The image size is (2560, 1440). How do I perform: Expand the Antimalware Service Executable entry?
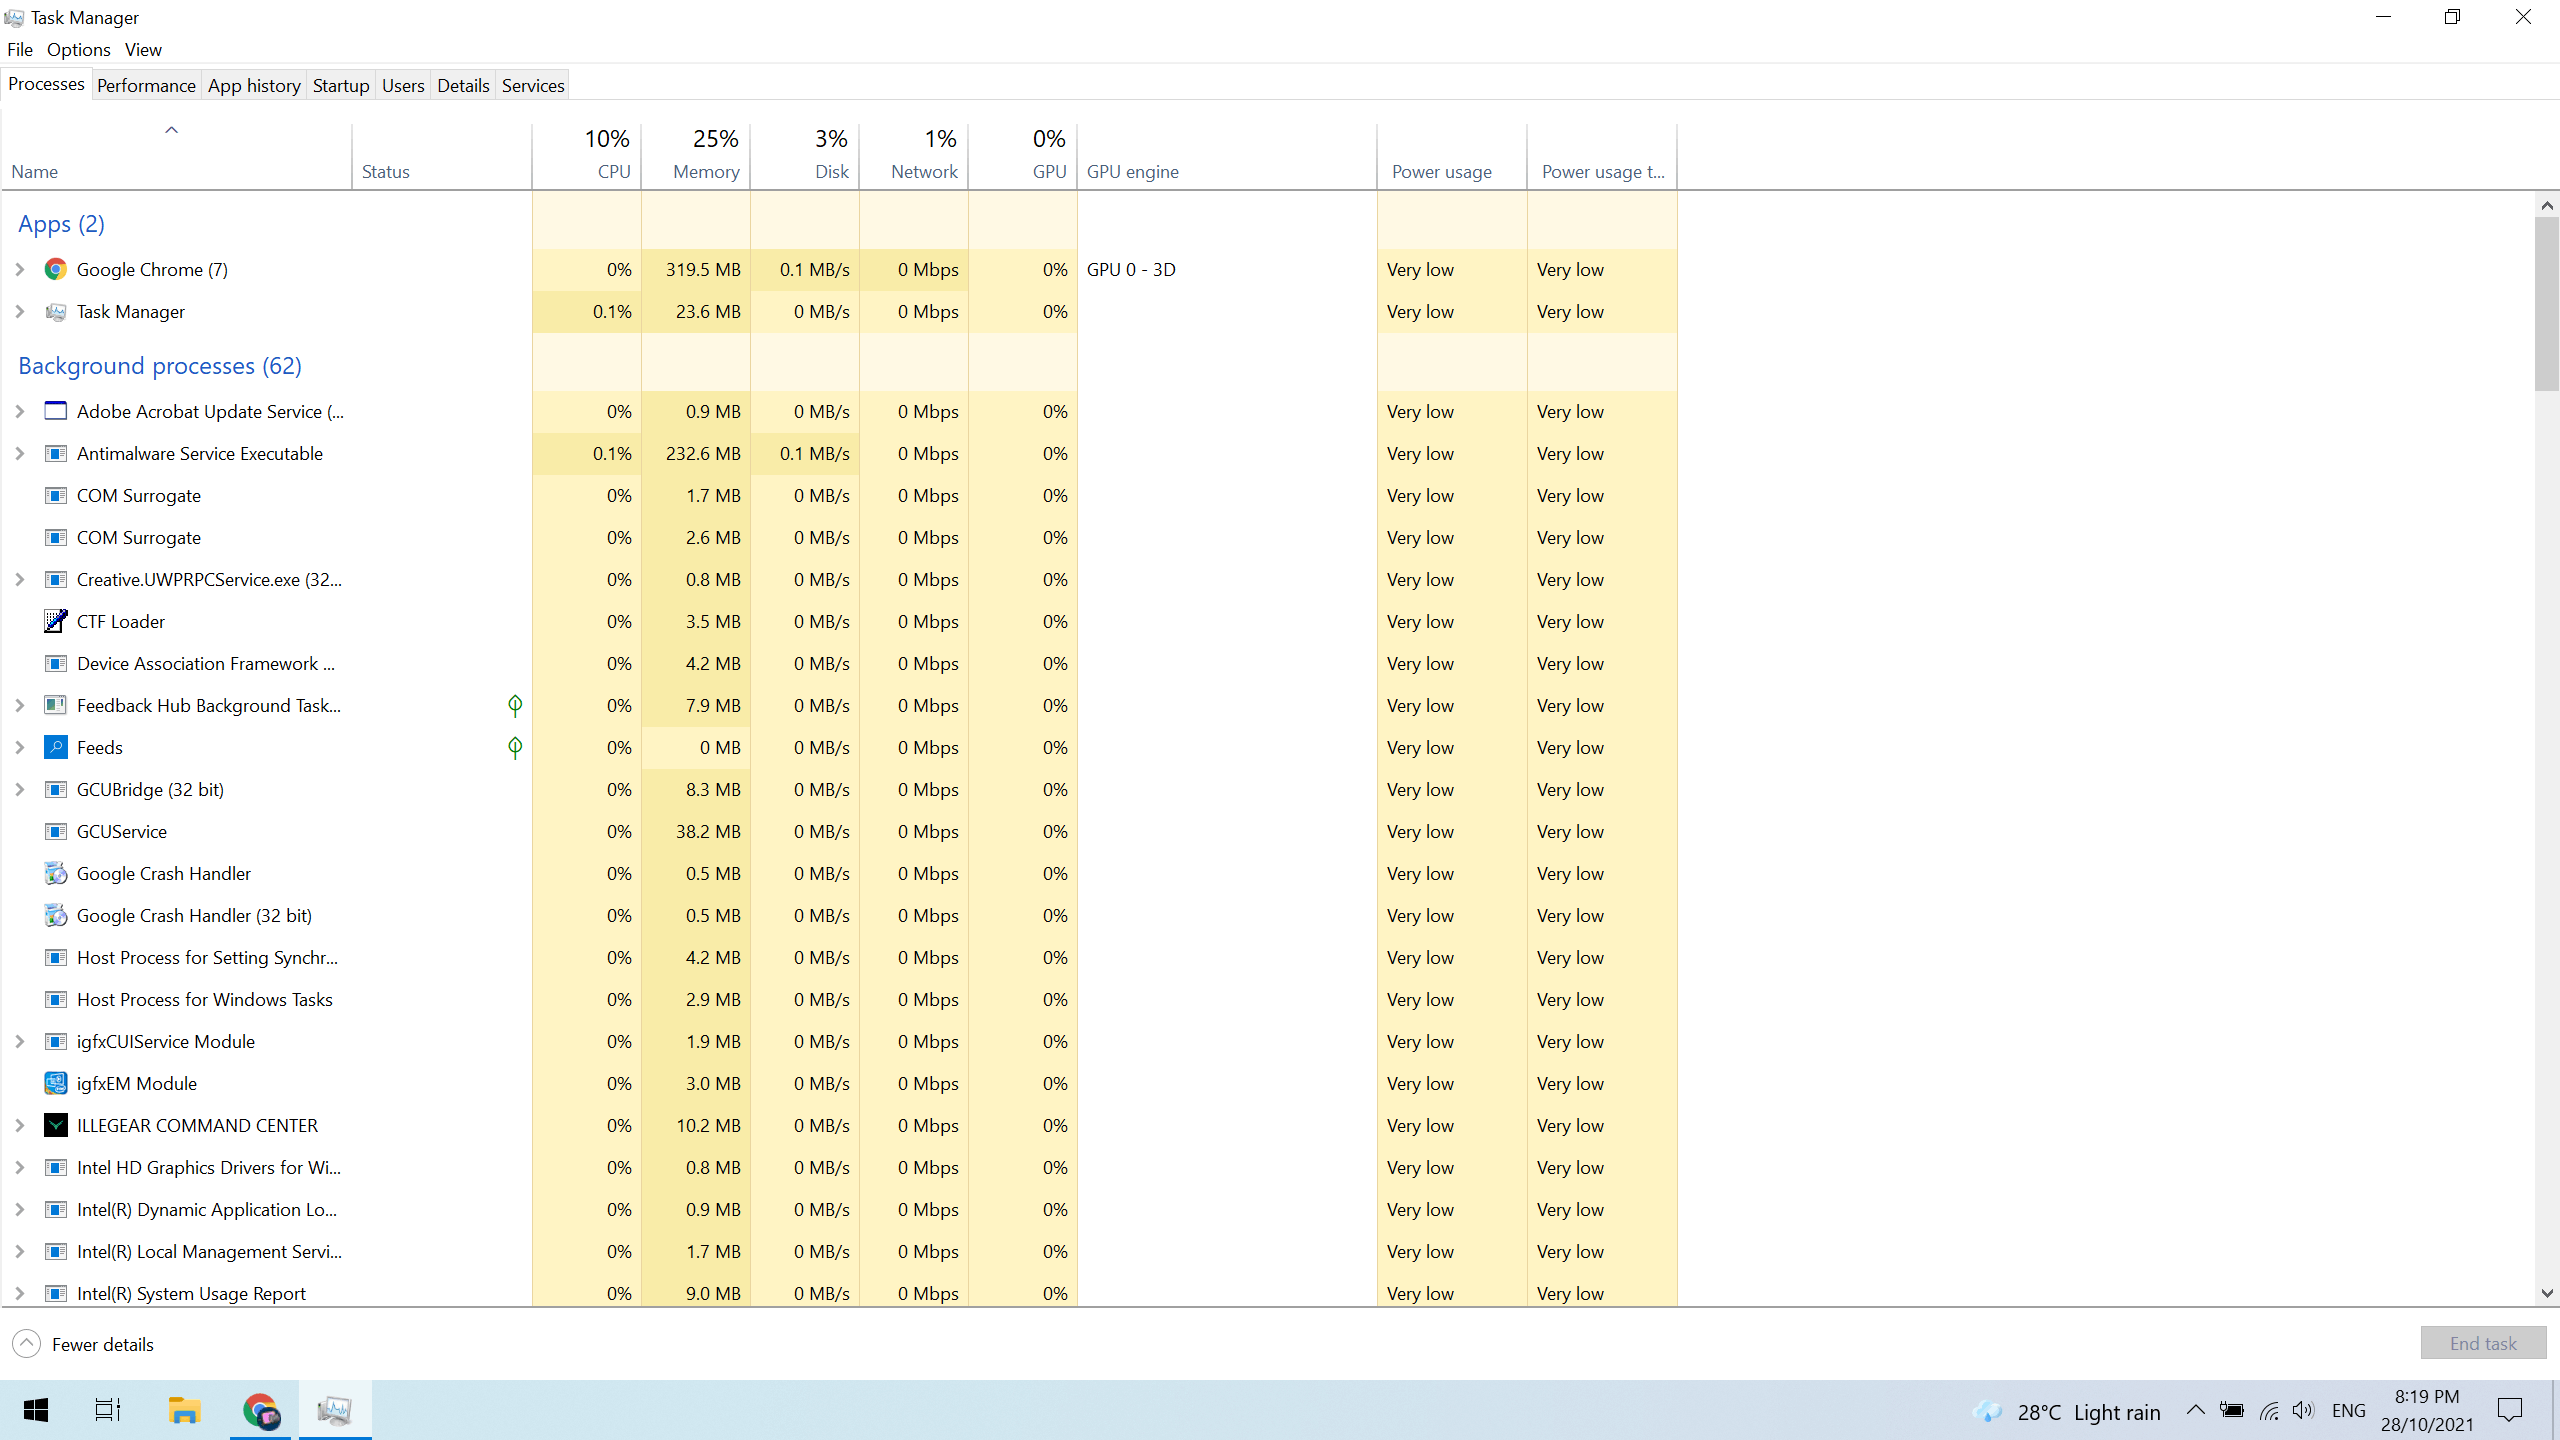[19, 453]
